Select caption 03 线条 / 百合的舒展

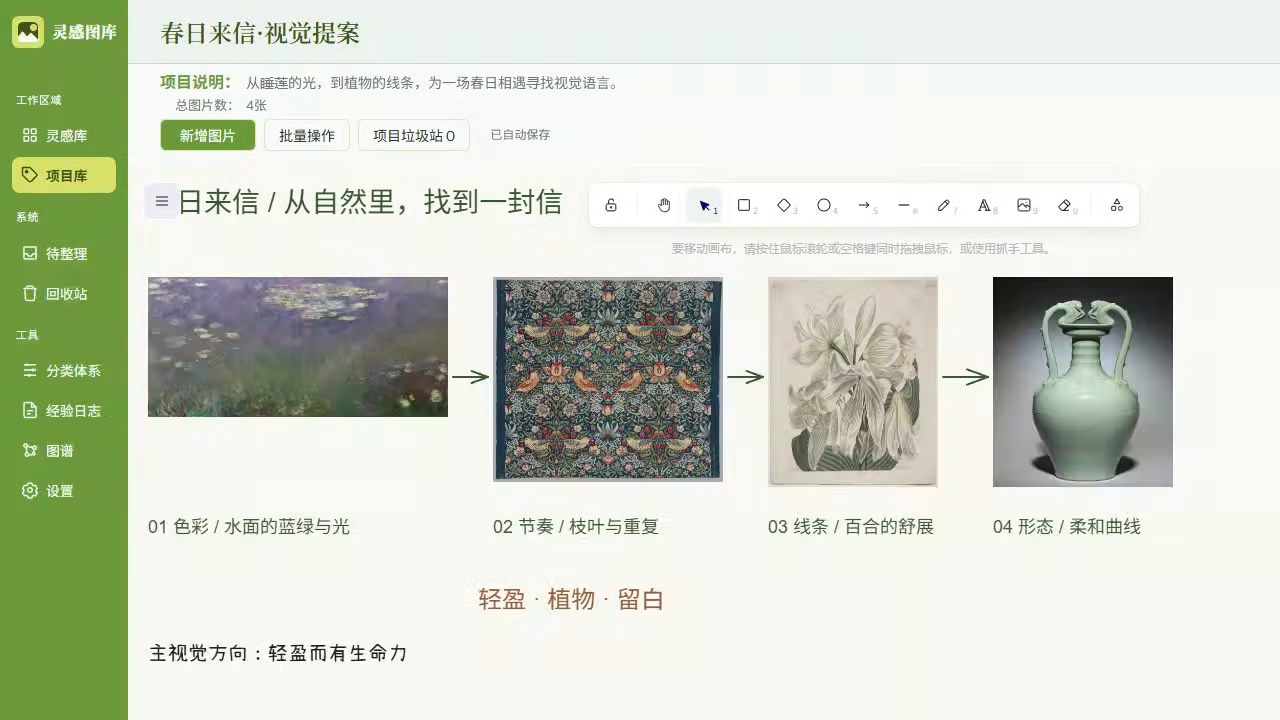pyautogui.click(x=851, y=526)
